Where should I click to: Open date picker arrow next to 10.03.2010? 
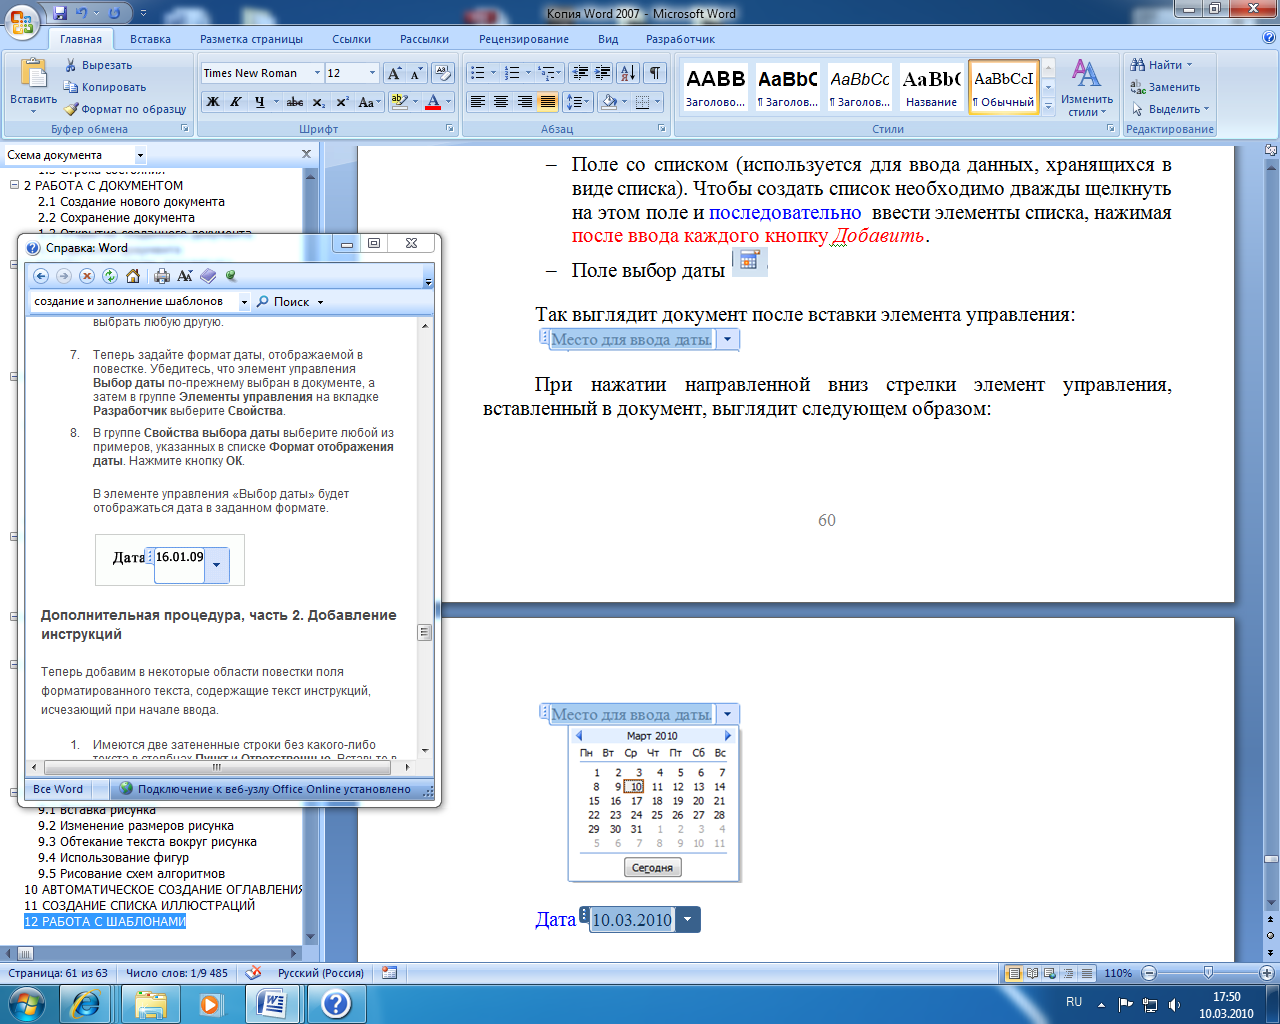coord(687,920)
